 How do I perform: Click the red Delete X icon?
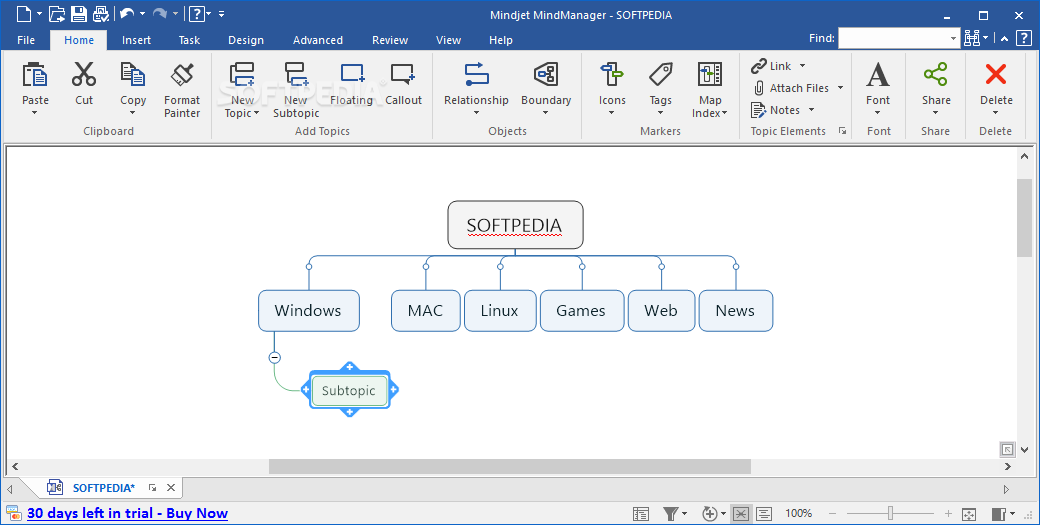(x=996, y=75)
